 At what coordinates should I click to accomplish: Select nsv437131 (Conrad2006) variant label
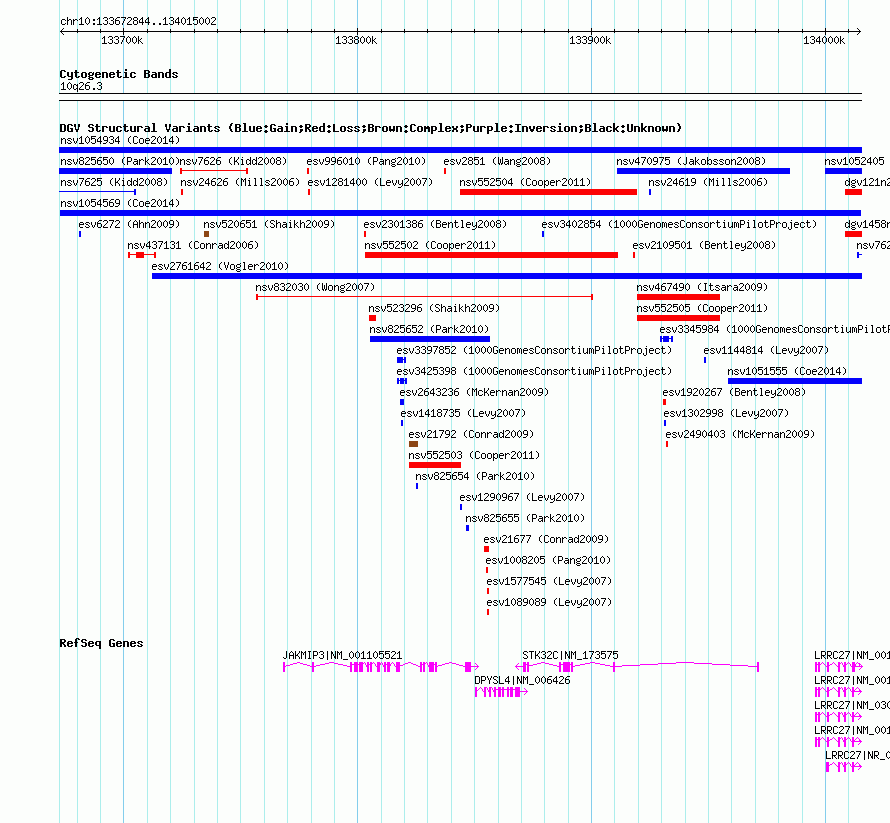tap(193, 245)
